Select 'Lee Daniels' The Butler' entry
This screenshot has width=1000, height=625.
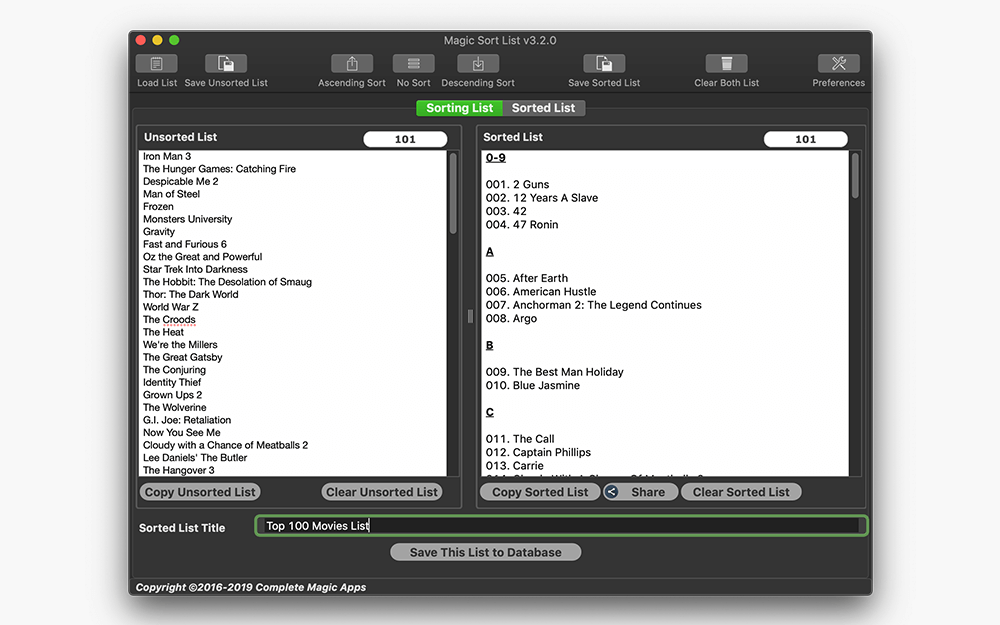[x=195, y=457]
